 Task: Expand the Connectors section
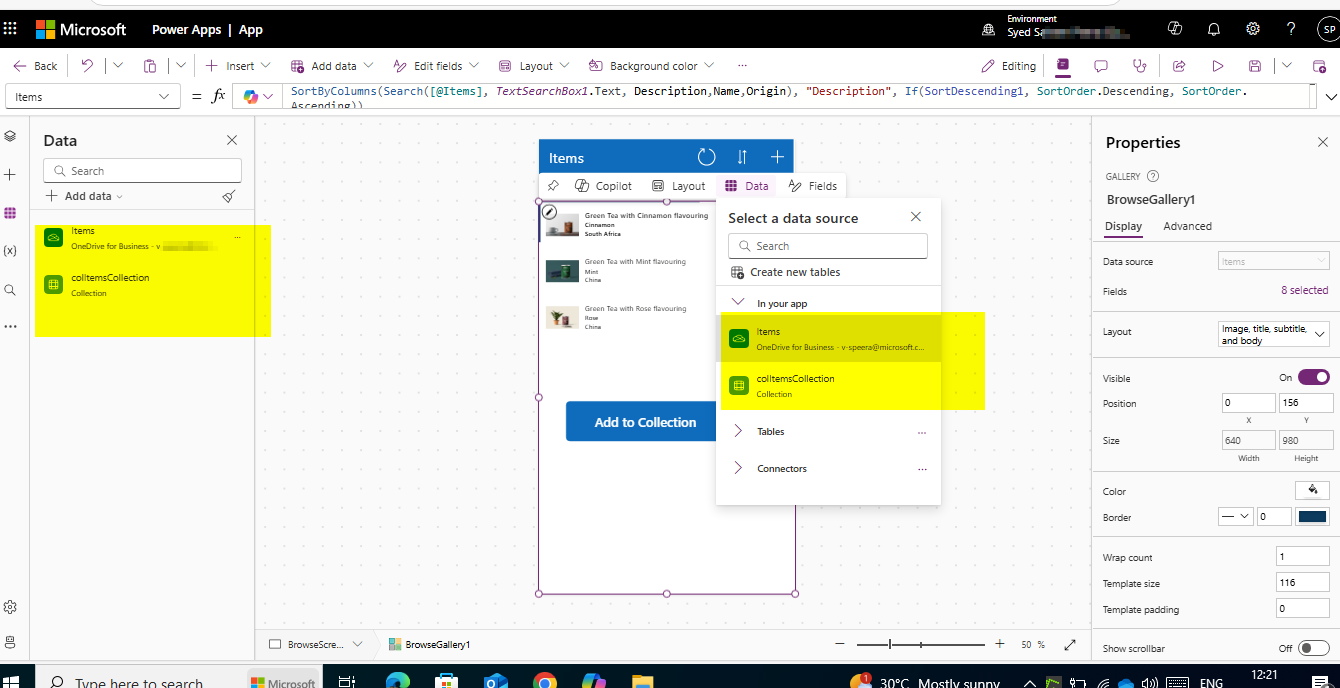738,468
